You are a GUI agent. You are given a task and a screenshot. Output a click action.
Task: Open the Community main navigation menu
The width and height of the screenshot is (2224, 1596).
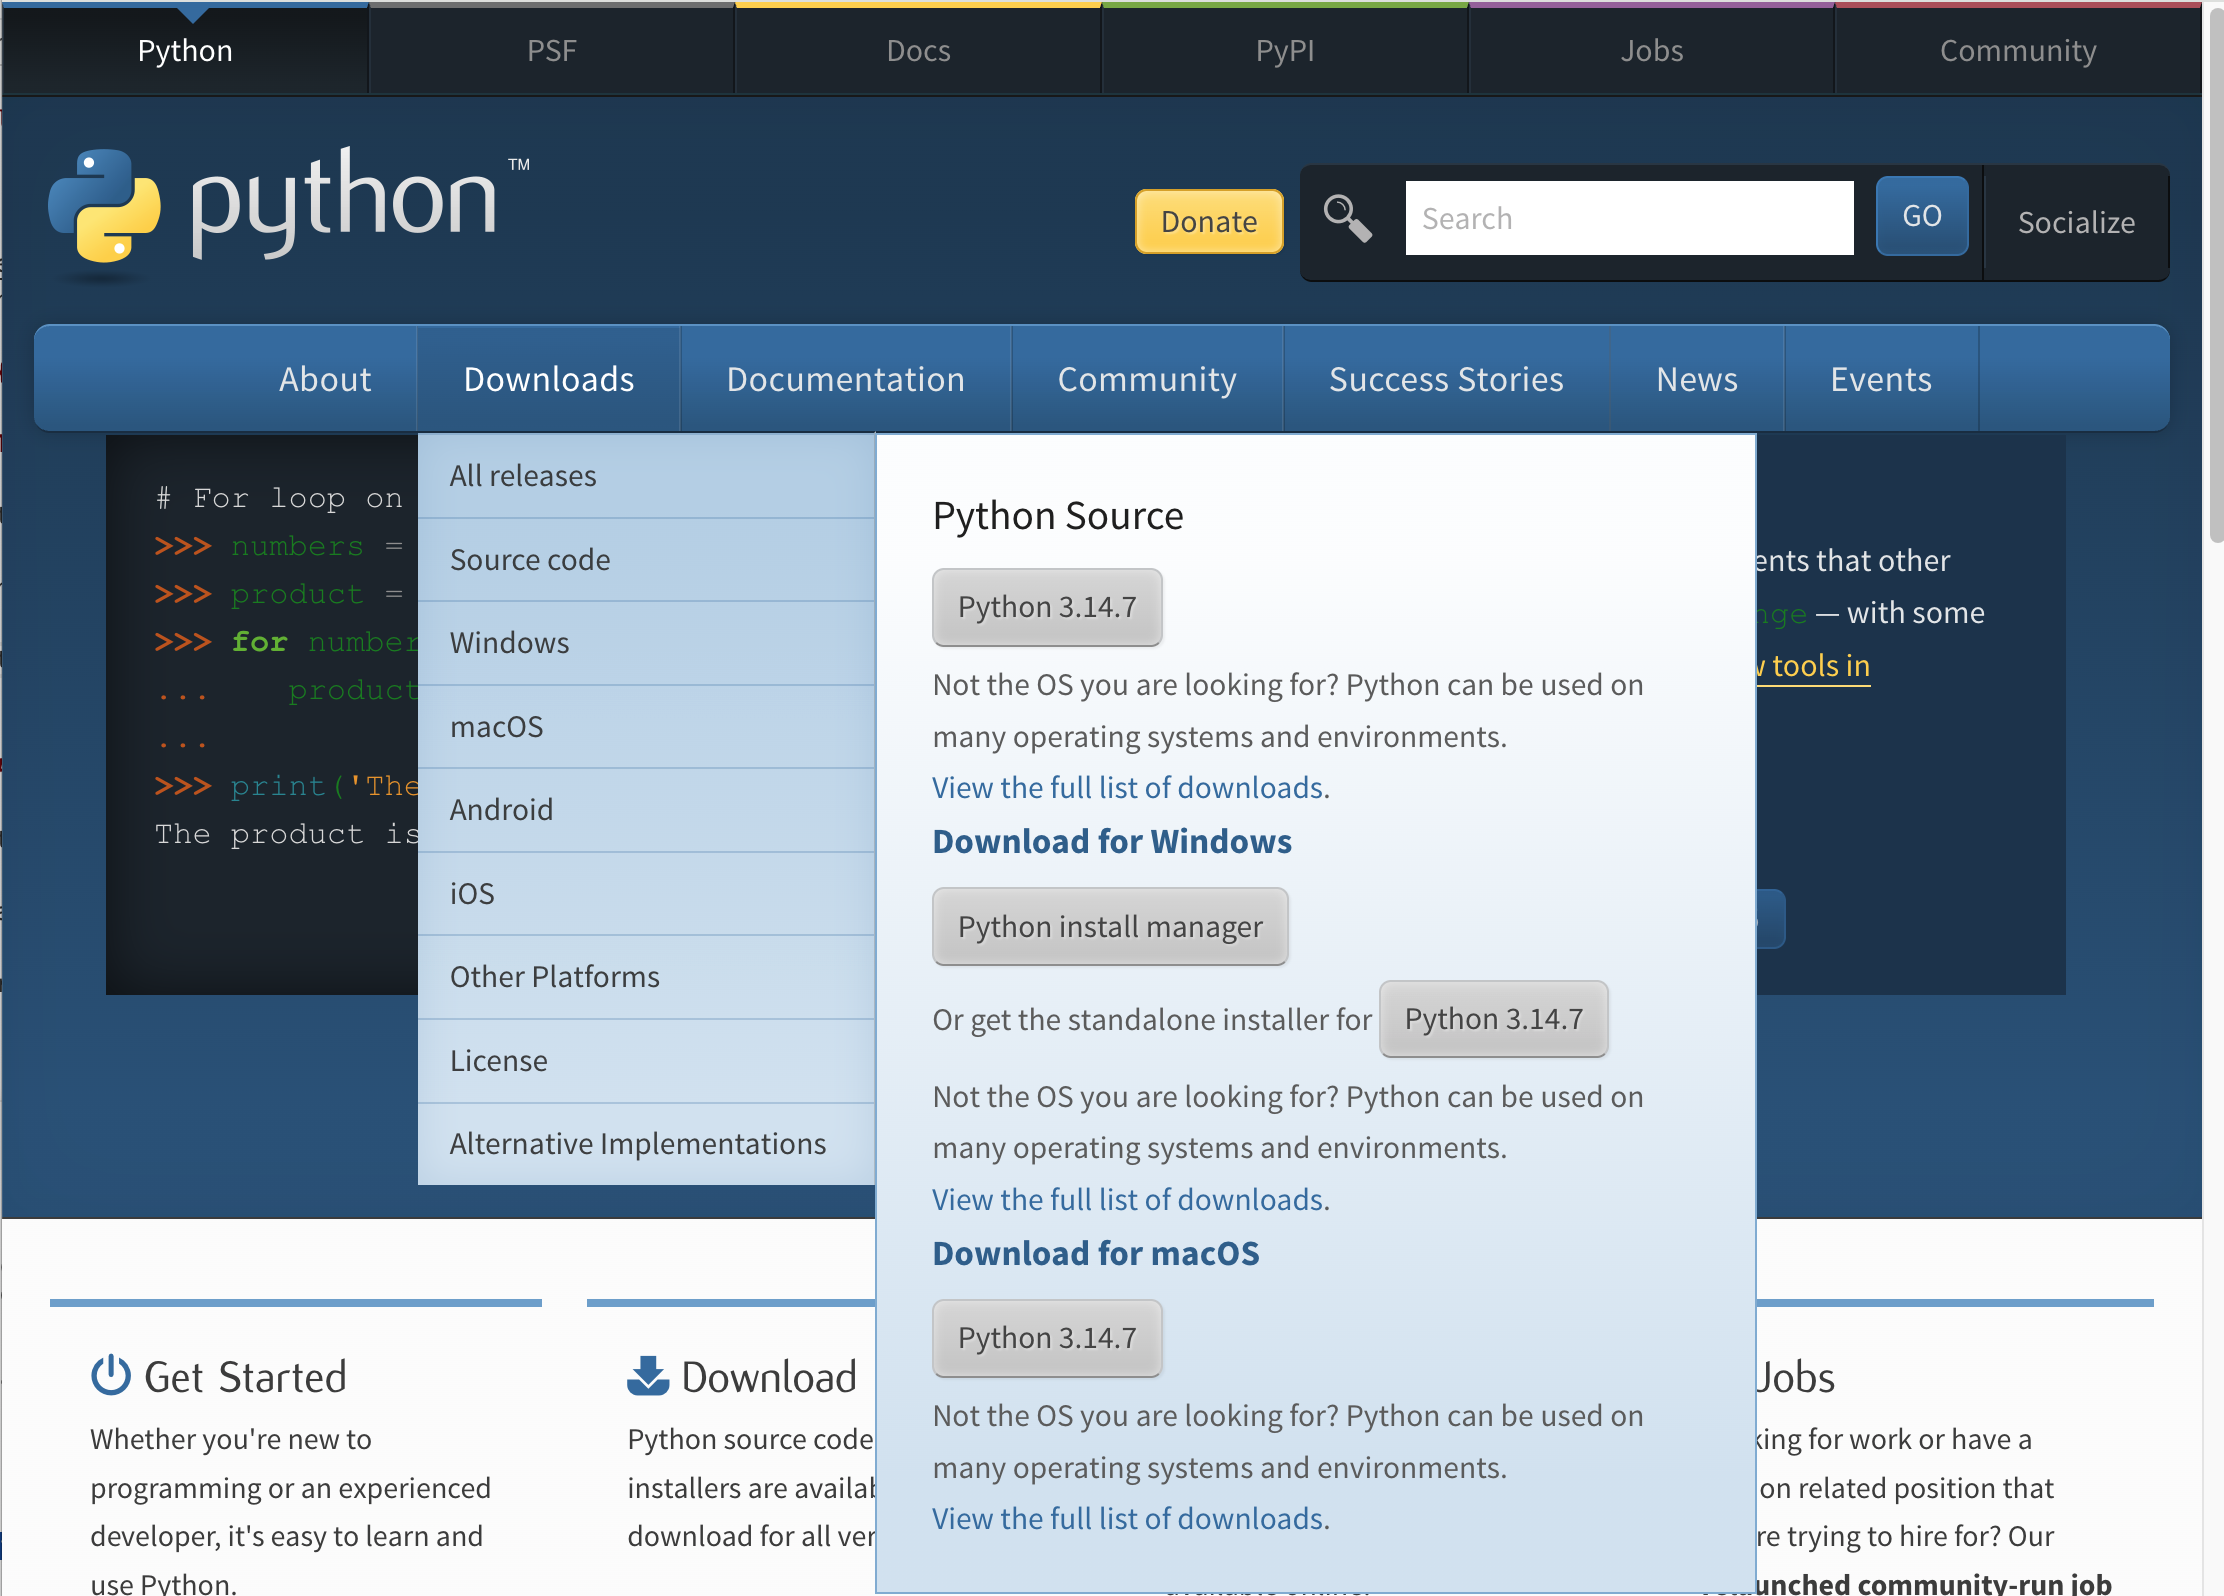1147,379
